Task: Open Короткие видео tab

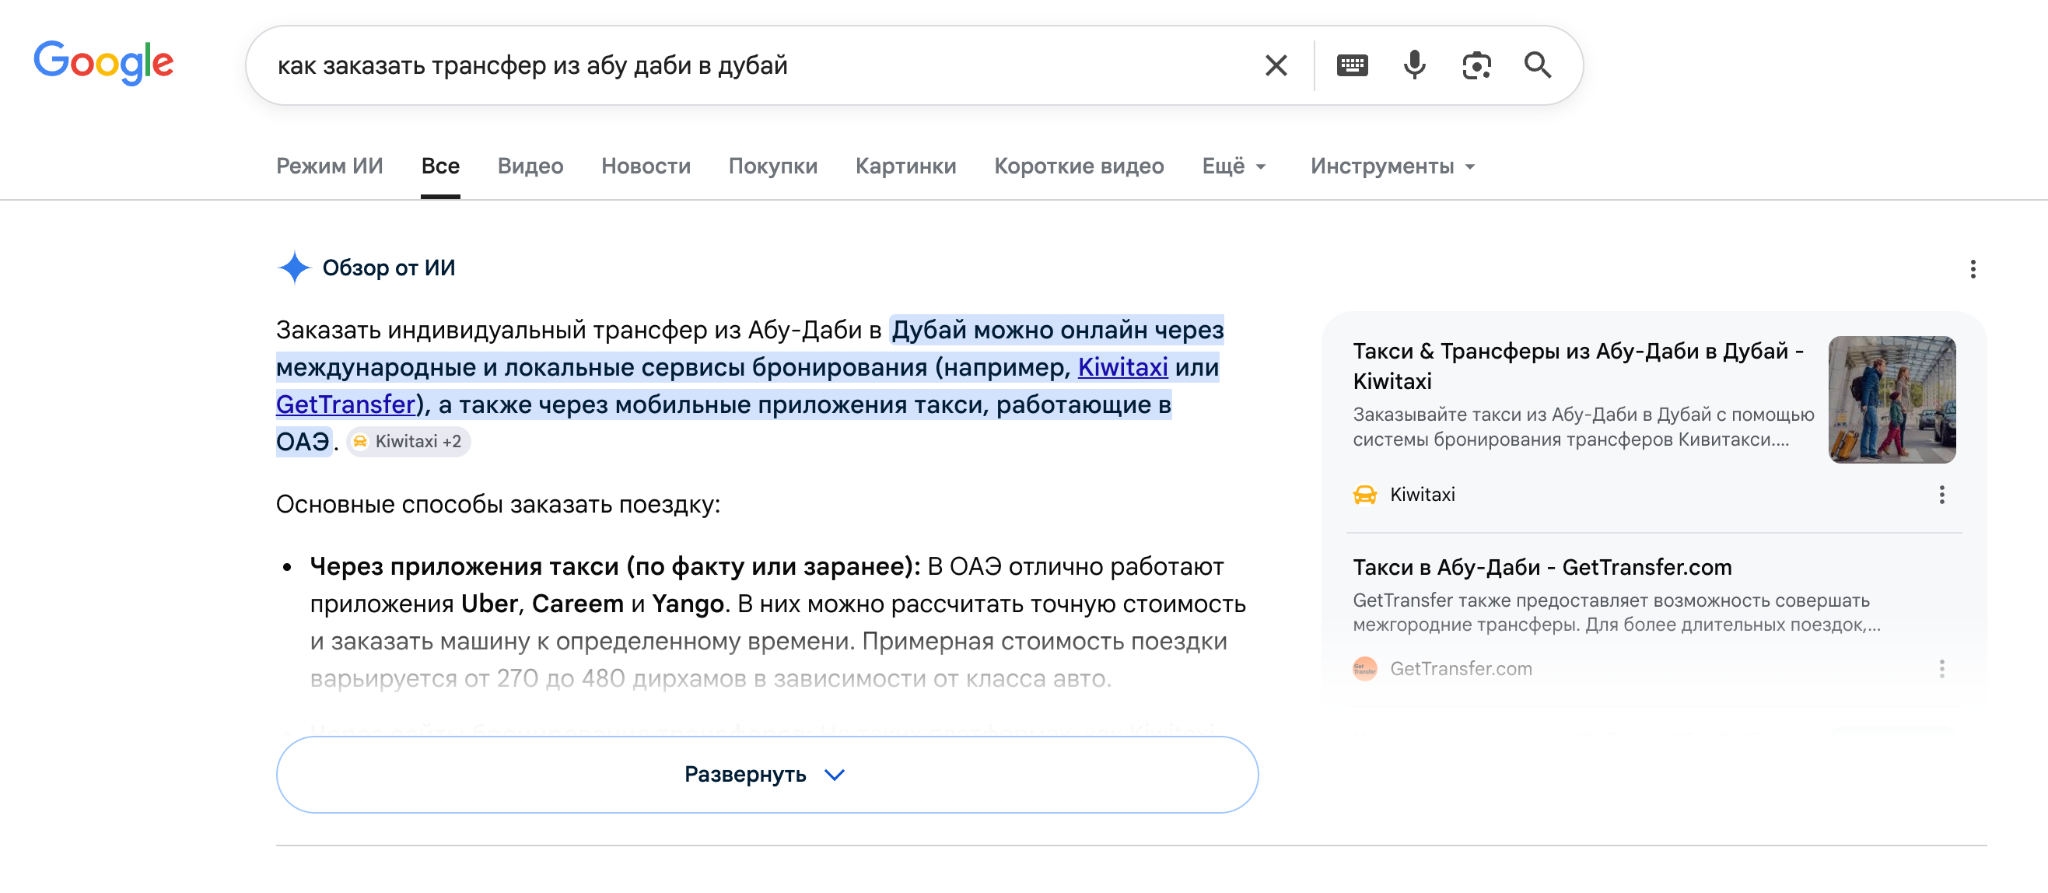Action: click(1079, 166)
